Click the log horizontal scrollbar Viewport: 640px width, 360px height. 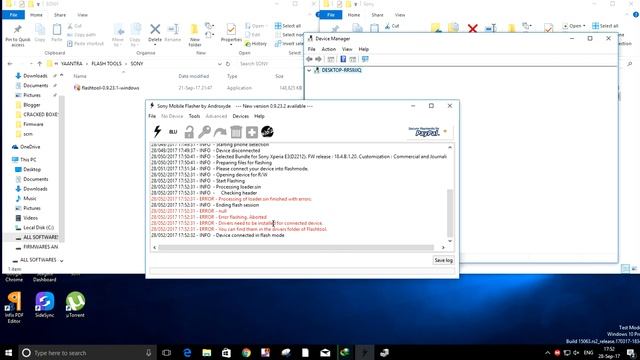point(296,247)
